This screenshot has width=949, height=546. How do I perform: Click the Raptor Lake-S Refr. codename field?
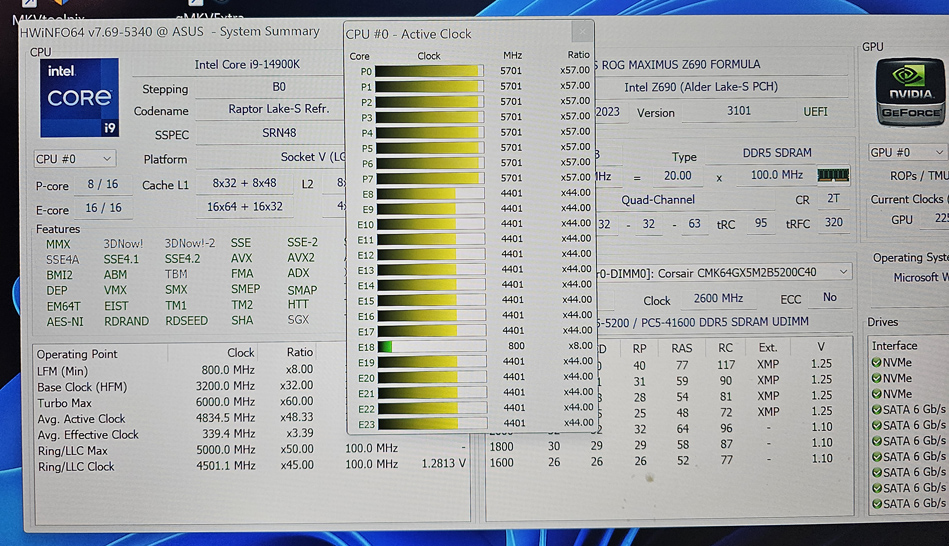click(x=270, y=110)
